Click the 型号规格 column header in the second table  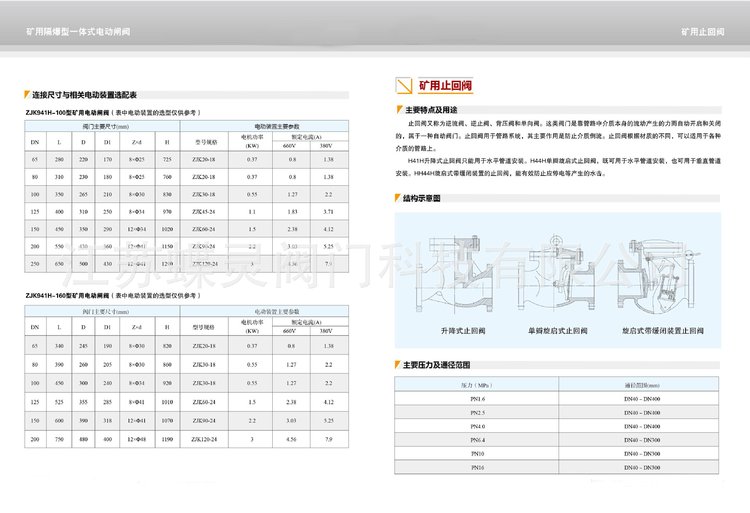204,326
